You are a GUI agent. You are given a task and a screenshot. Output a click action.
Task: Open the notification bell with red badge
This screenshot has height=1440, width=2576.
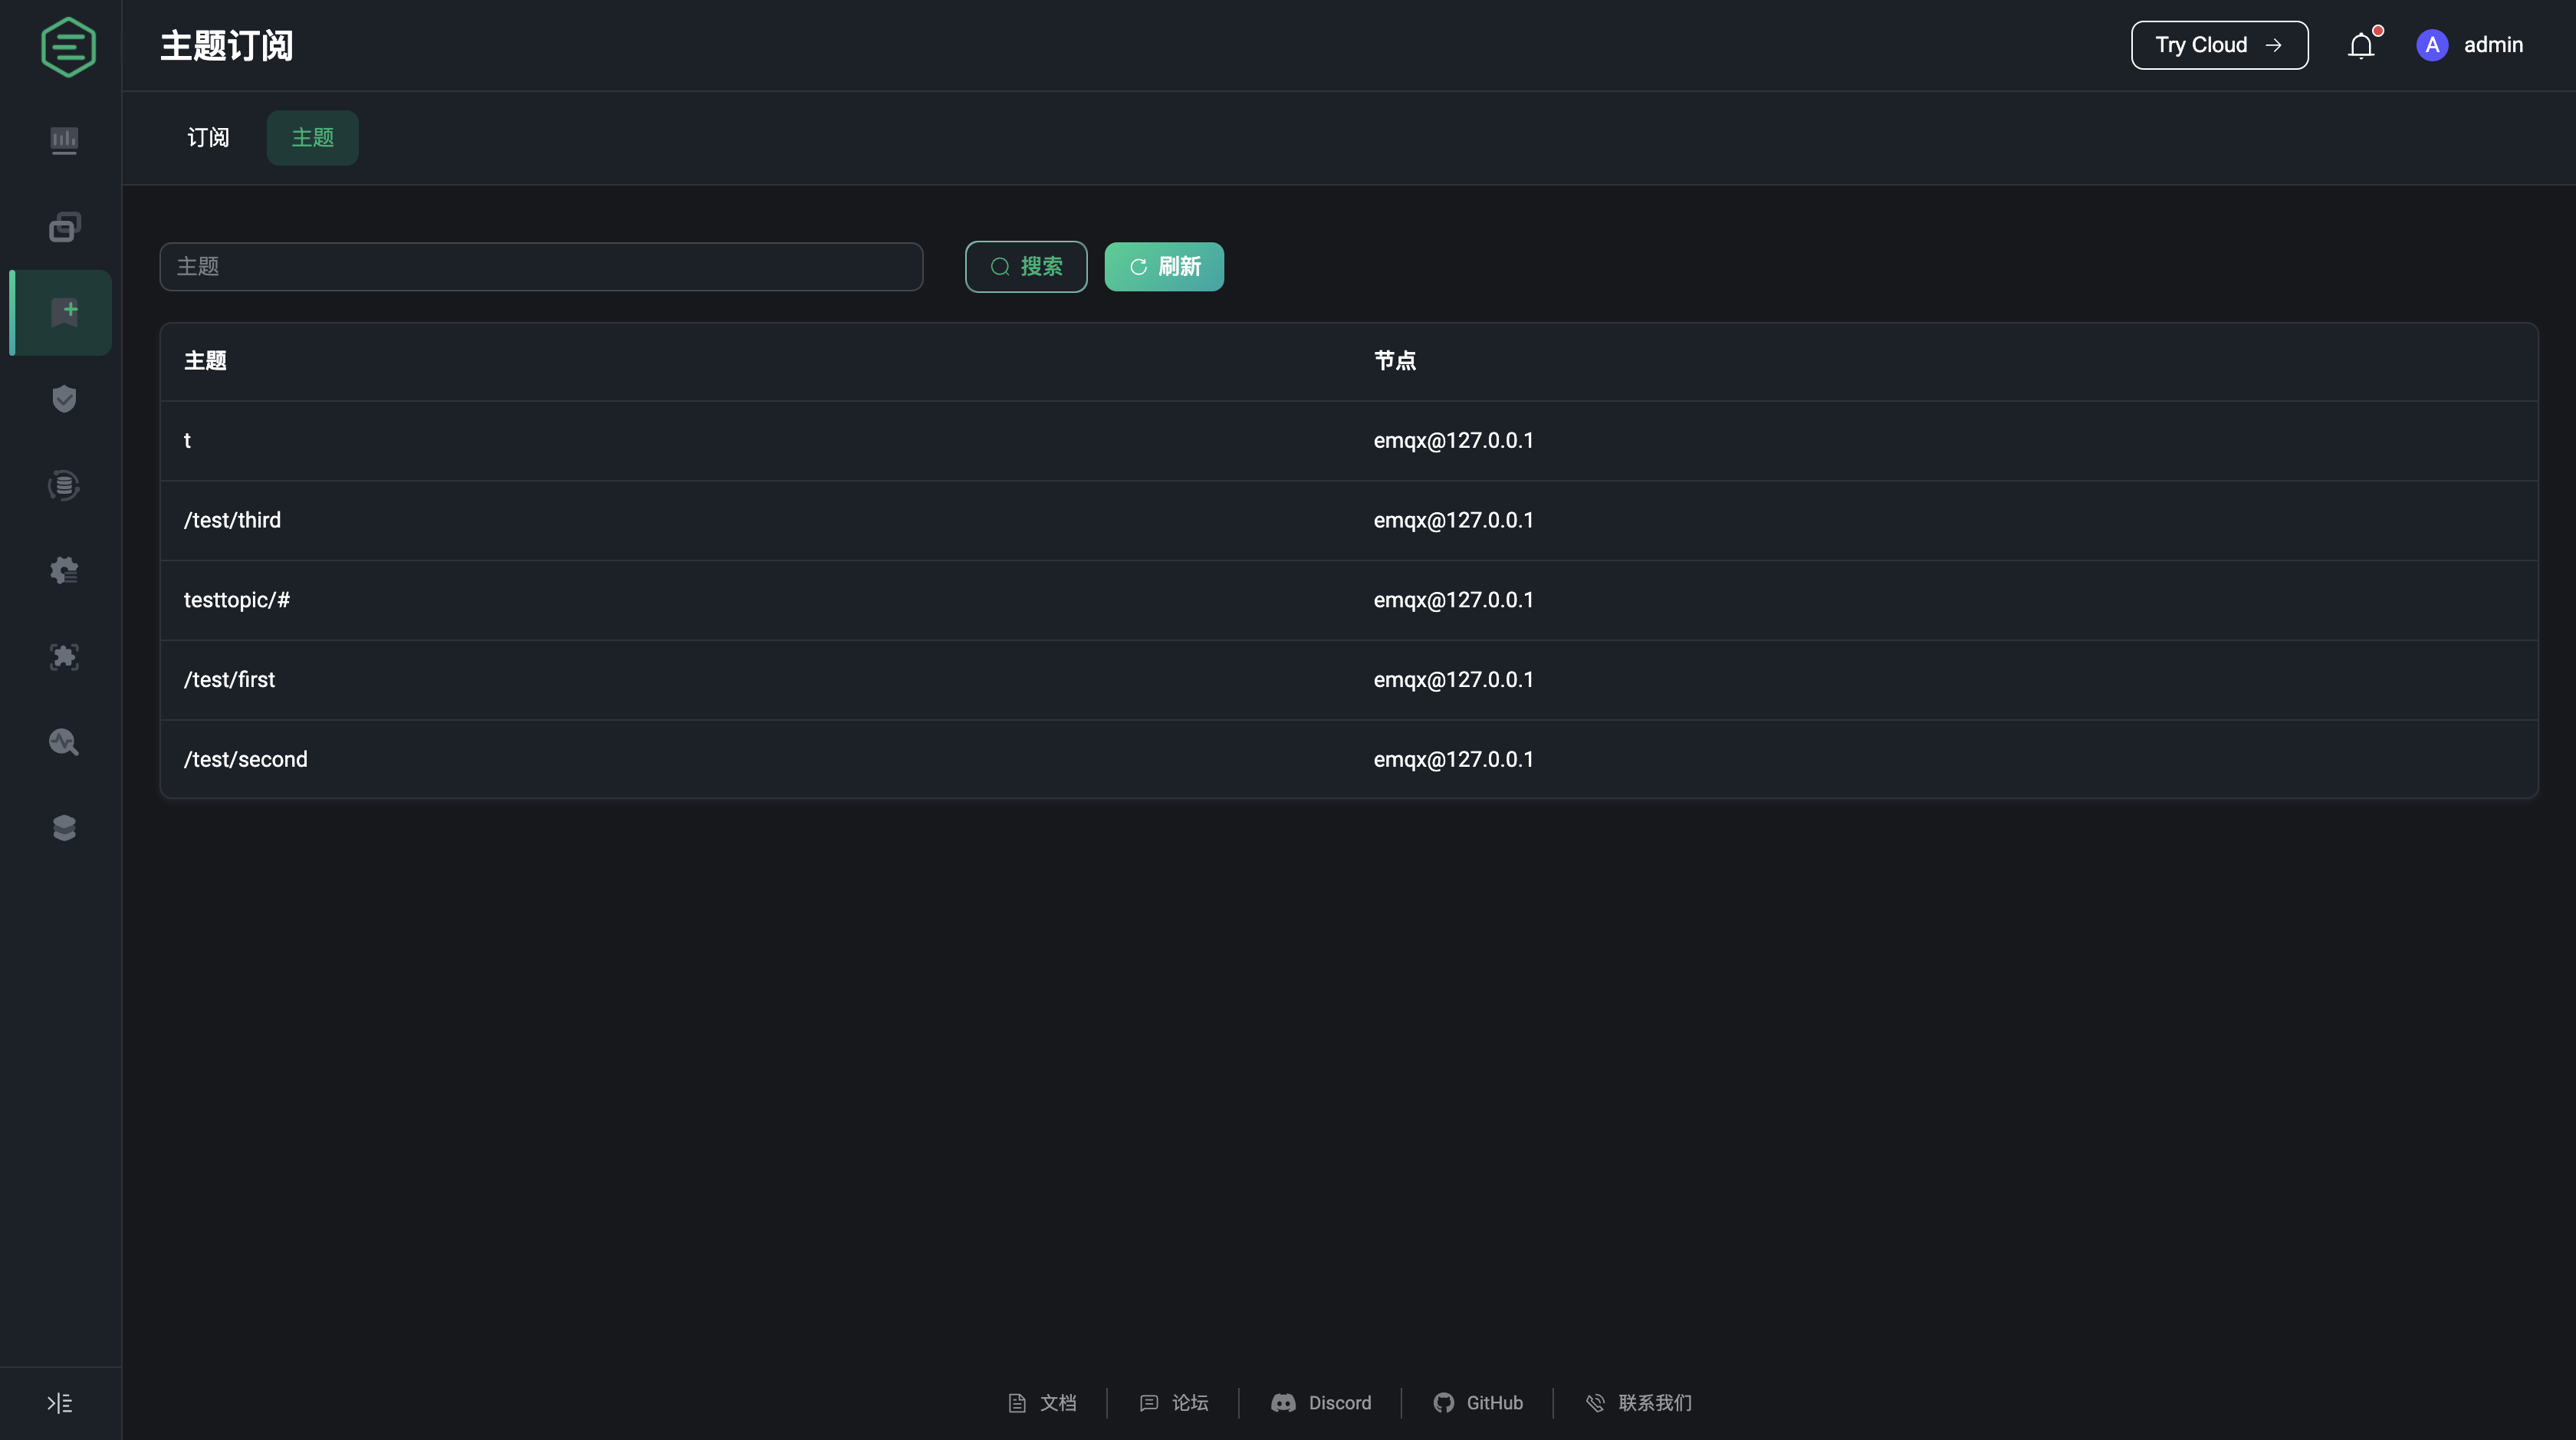[x=2361, y=45]
